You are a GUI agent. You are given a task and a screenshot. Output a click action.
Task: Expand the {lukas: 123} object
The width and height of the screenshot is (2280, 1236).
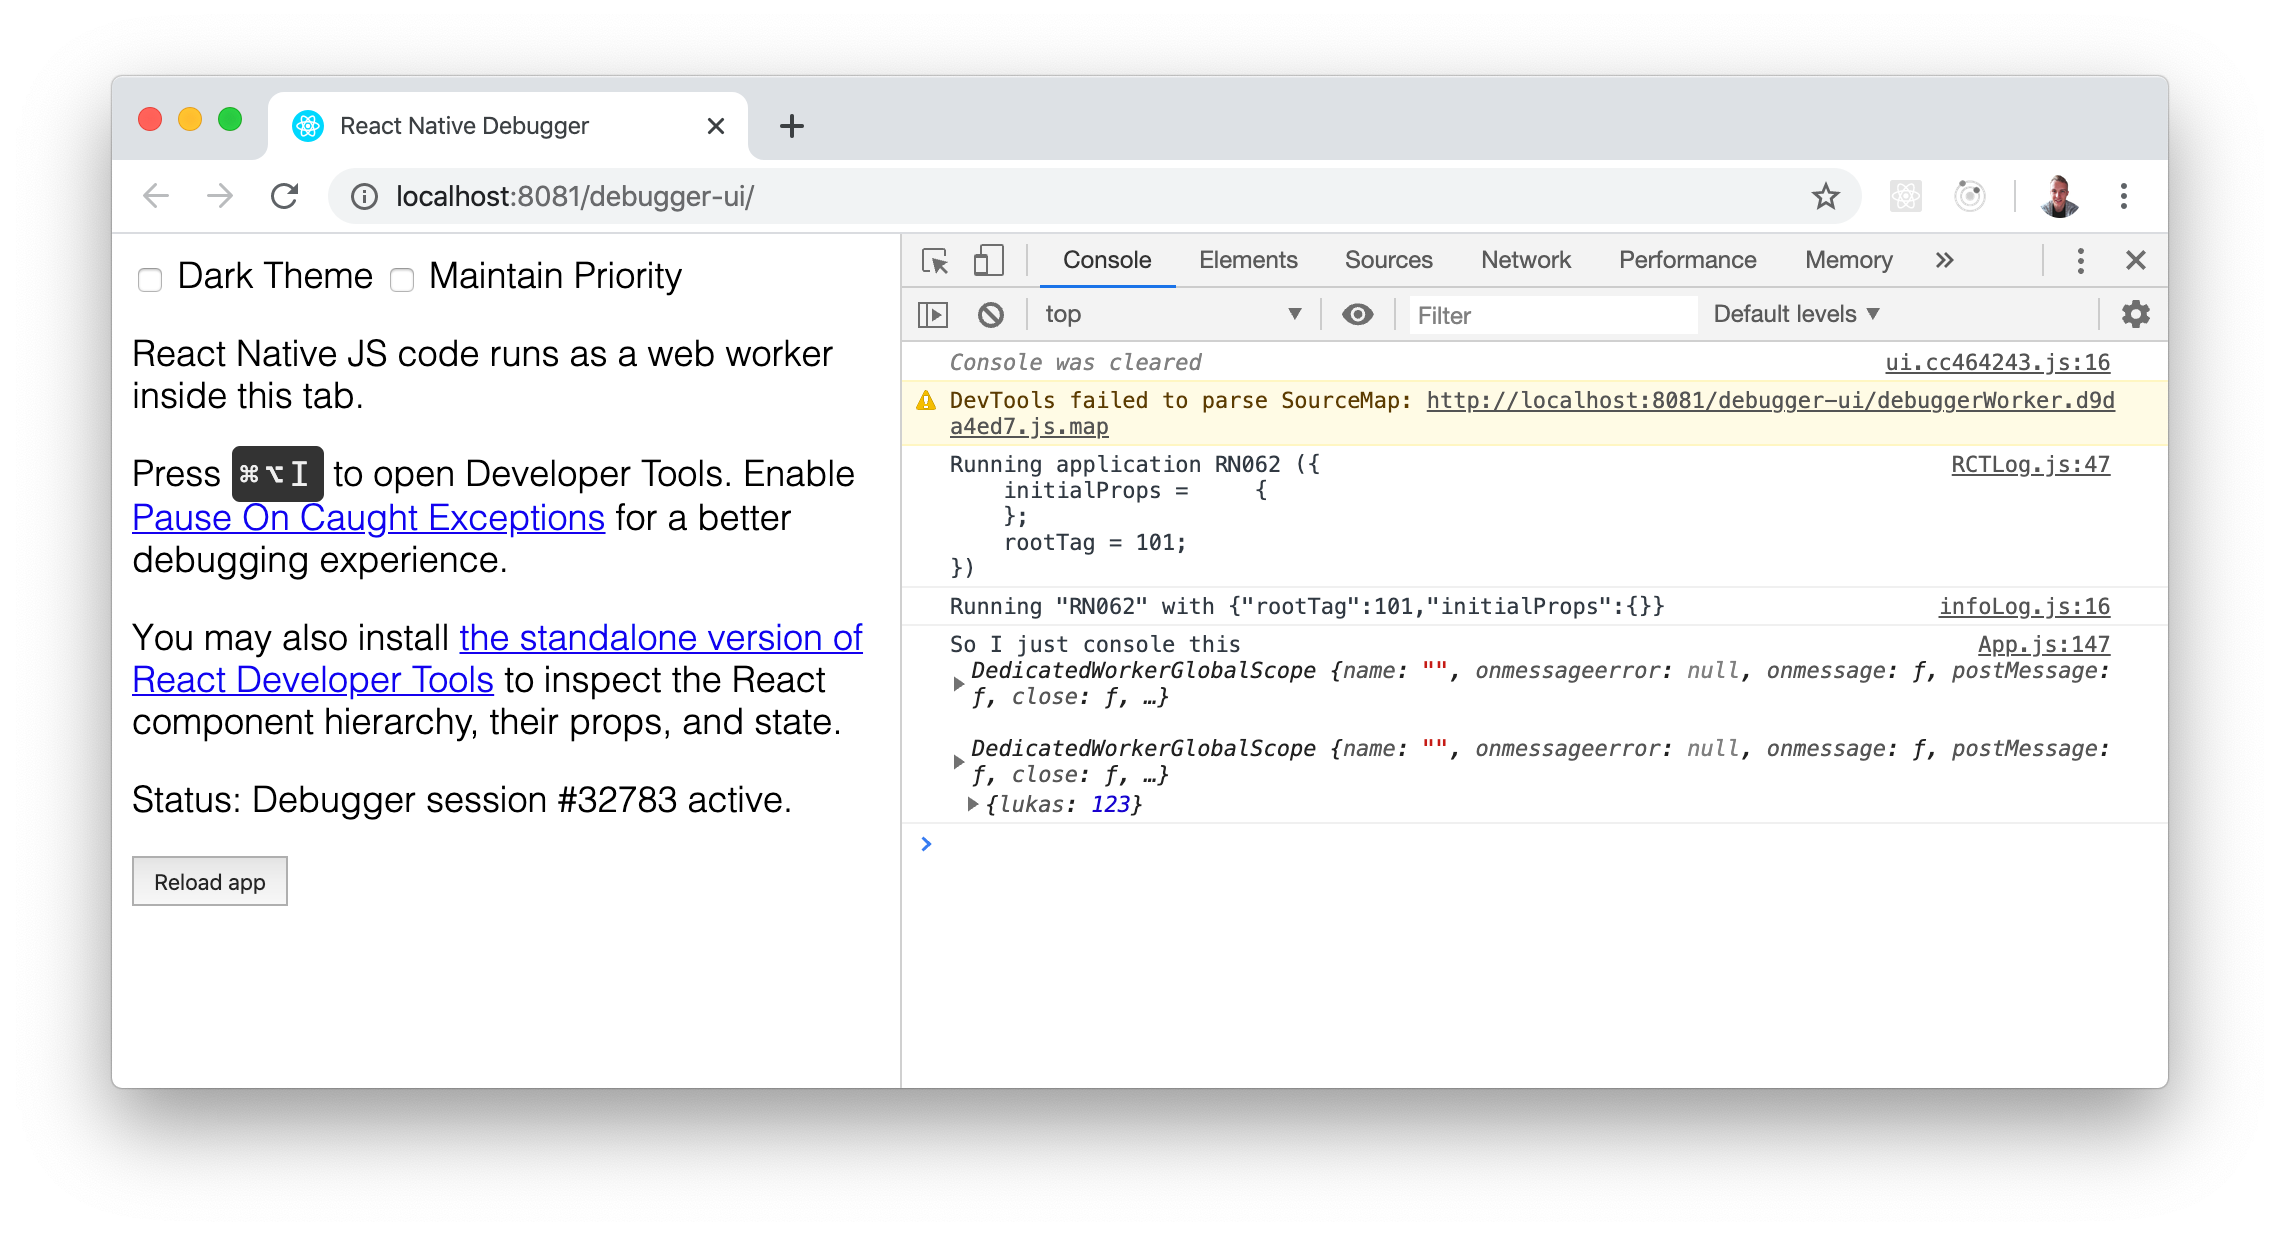tap(972, 804)
